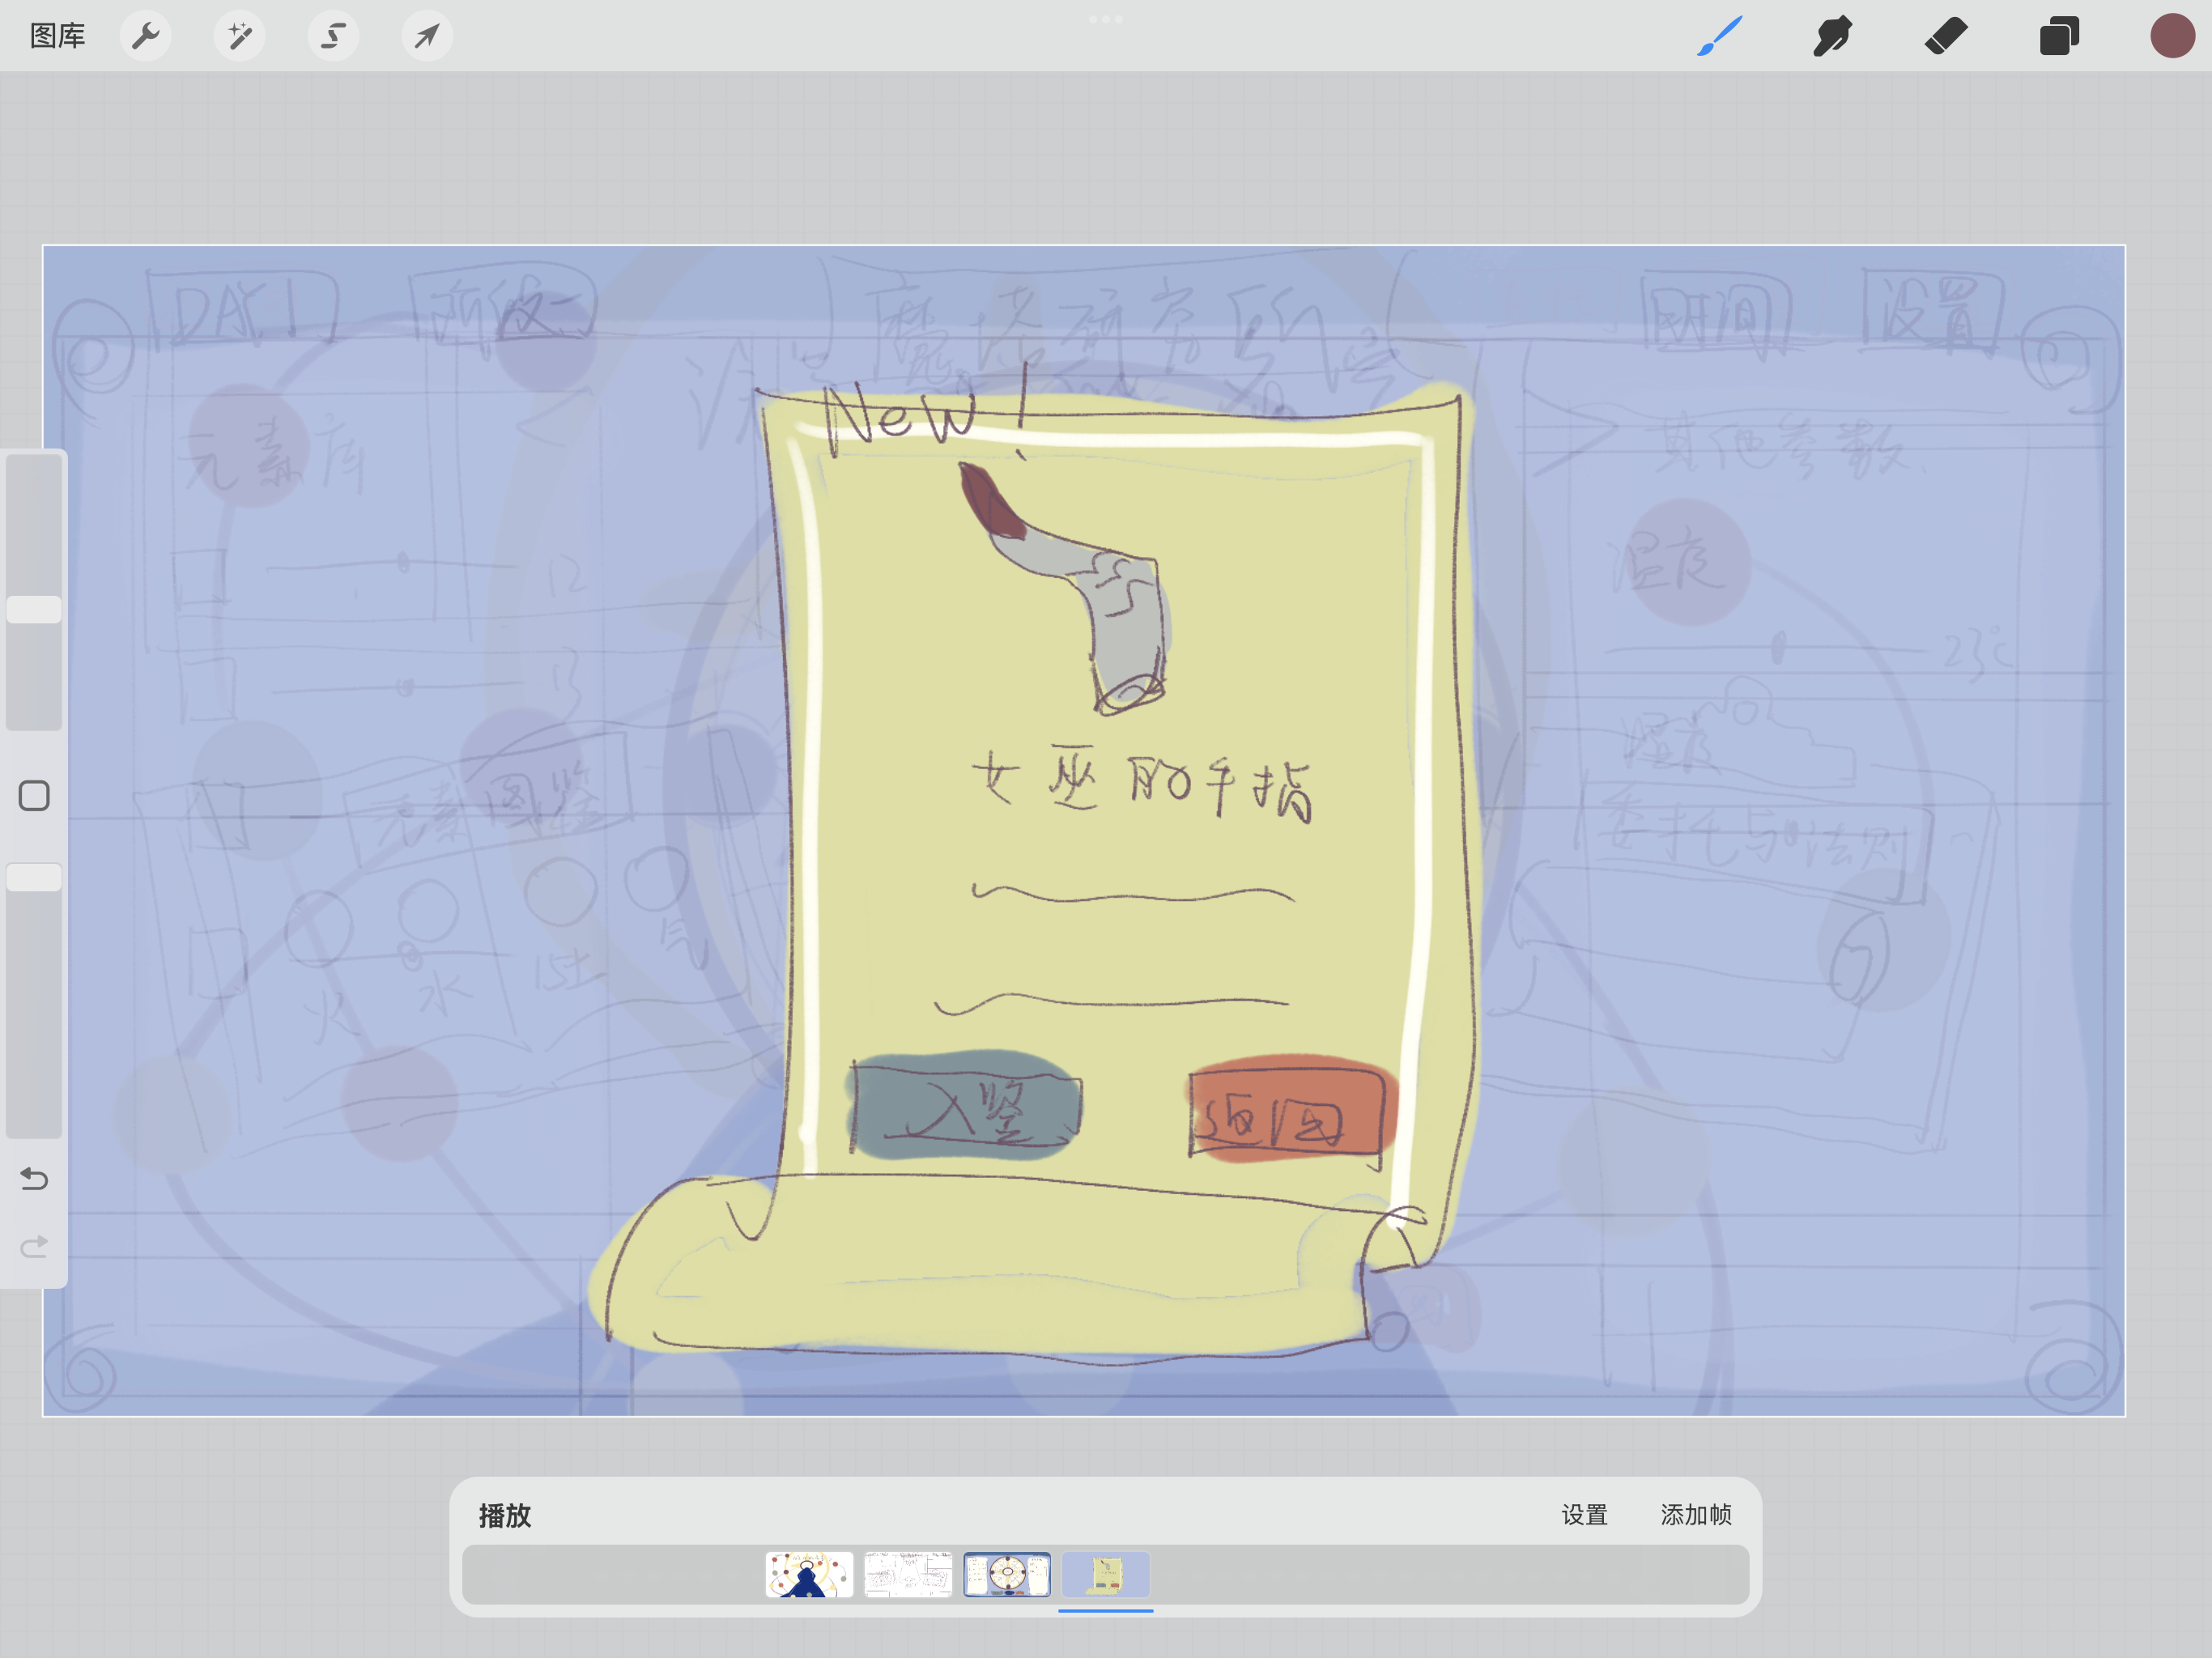Click the brush size slider handle
This screenshot has width=2212, height=1658.
[34, 610]
